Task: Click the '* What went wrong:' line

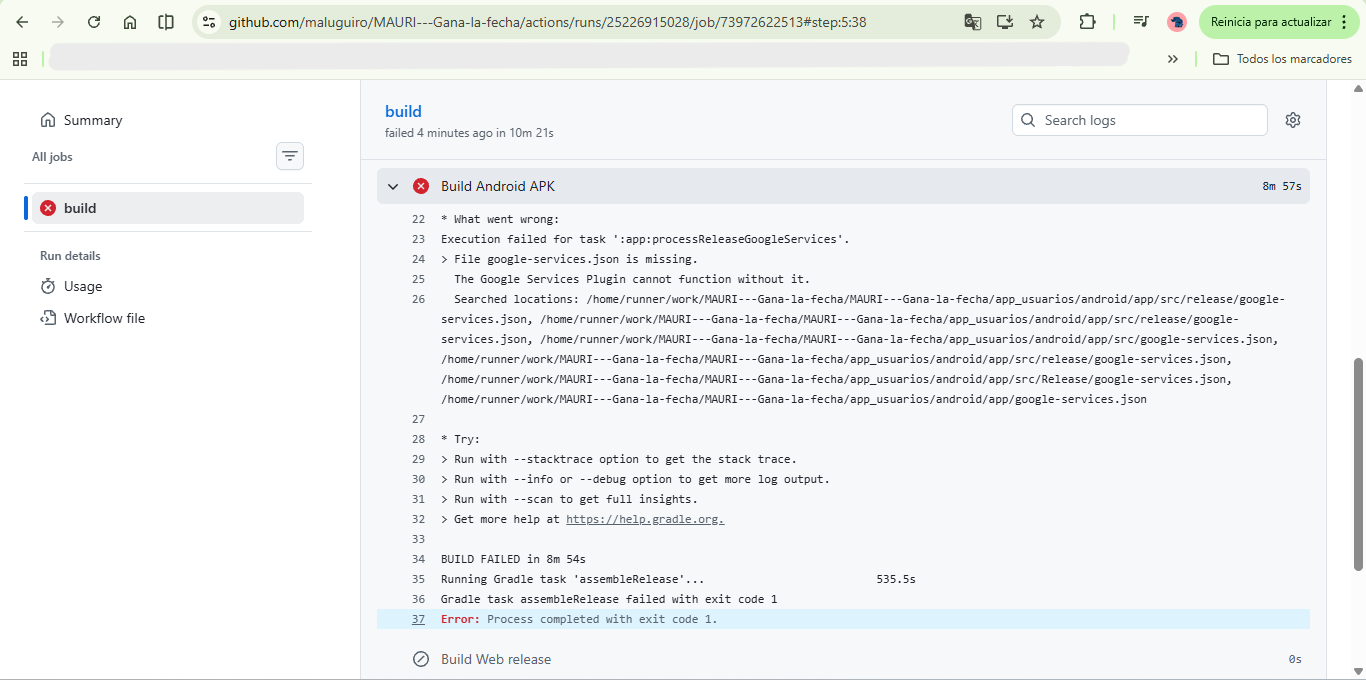Action: (500, 219)
